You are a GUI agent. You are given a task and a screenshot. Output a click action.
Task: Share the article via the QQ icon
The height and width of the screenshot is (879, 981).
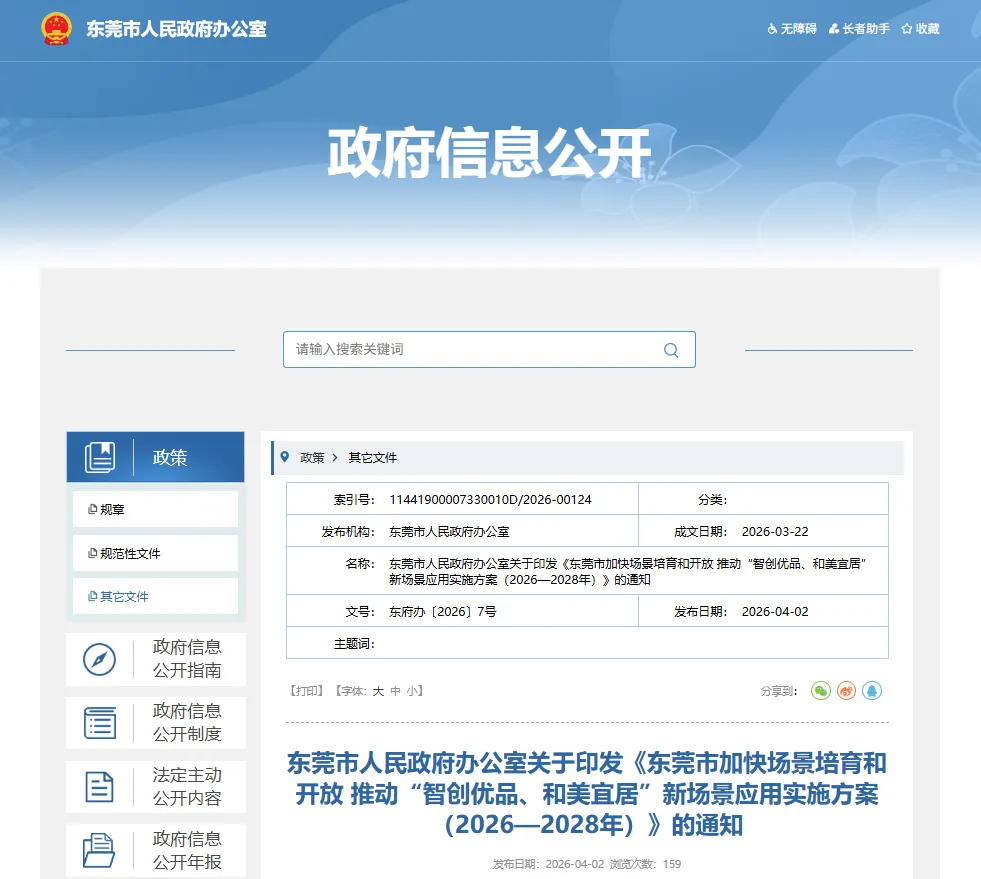[x=872, y=690]
